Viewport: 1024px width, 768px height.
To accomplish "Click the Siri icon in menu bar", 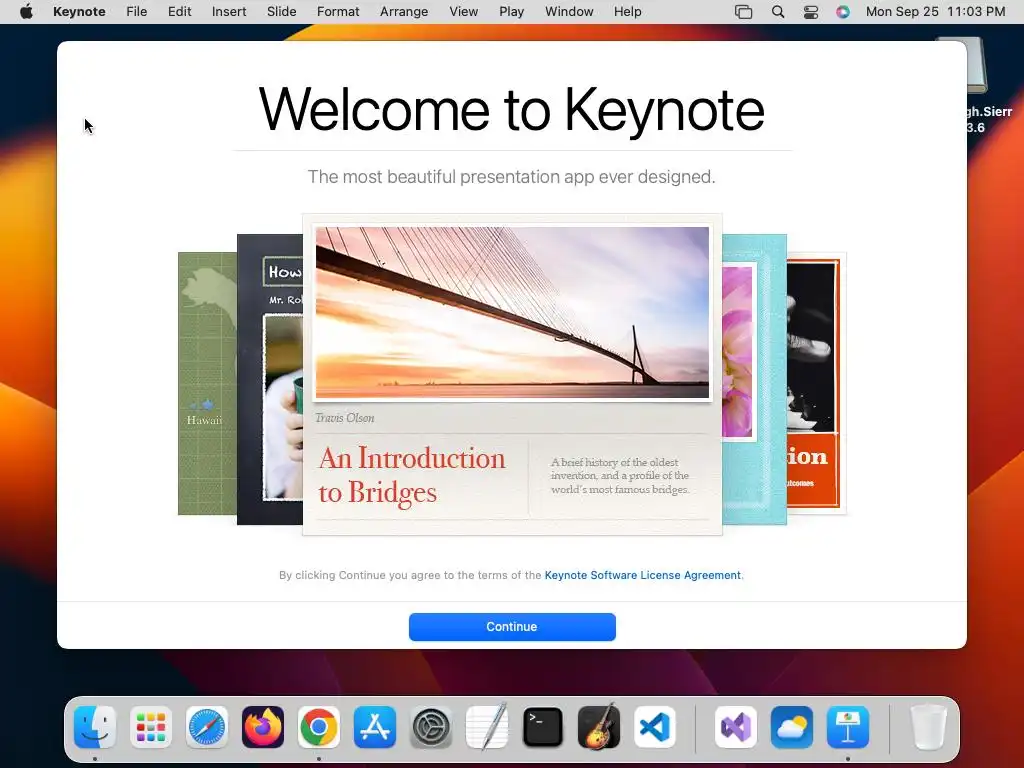I will 843,12.
